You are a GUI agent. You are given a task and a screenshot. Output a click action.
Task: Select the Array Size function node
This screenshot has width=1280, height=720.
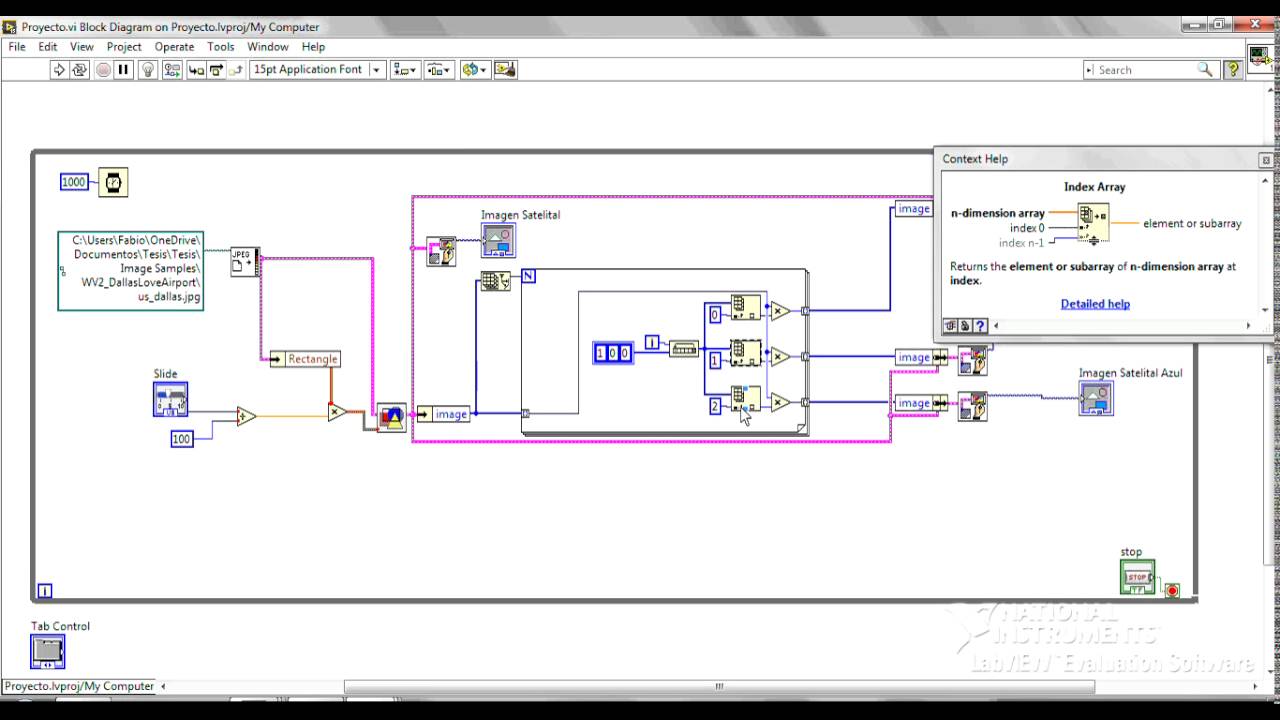click(x=495, y=281)
